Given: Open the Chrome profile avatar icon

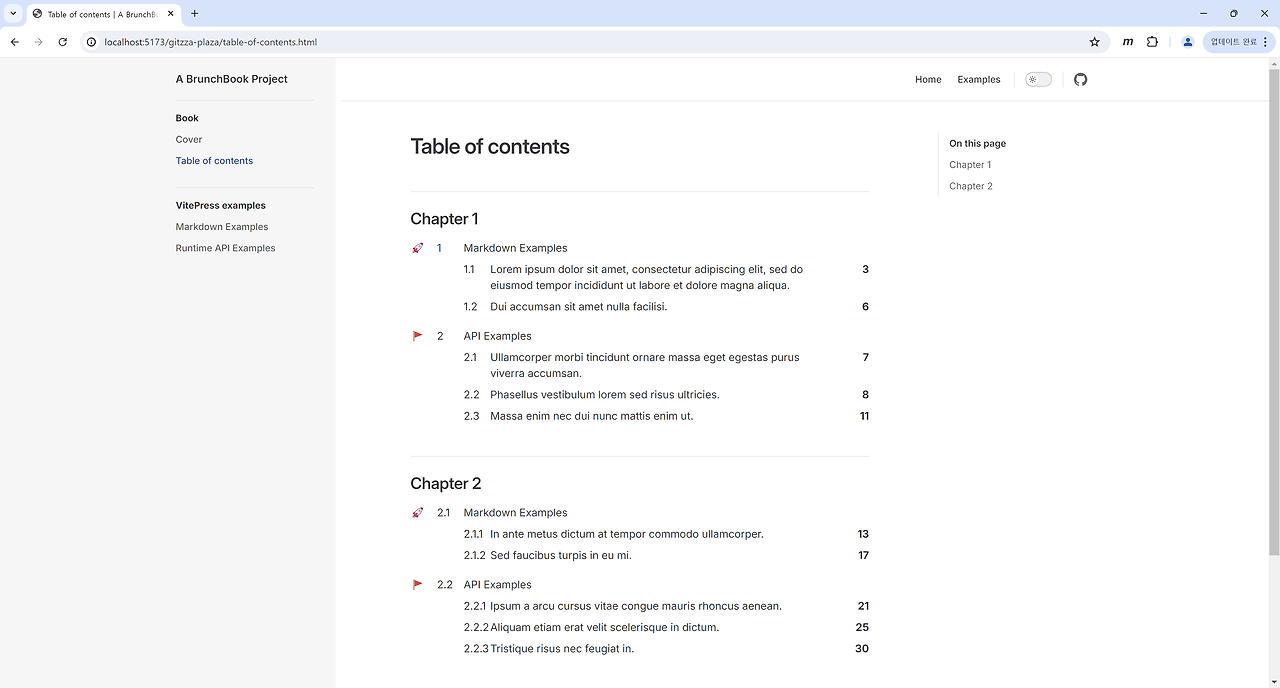Looking at the screenshot, I should [x=1187, y=42].
